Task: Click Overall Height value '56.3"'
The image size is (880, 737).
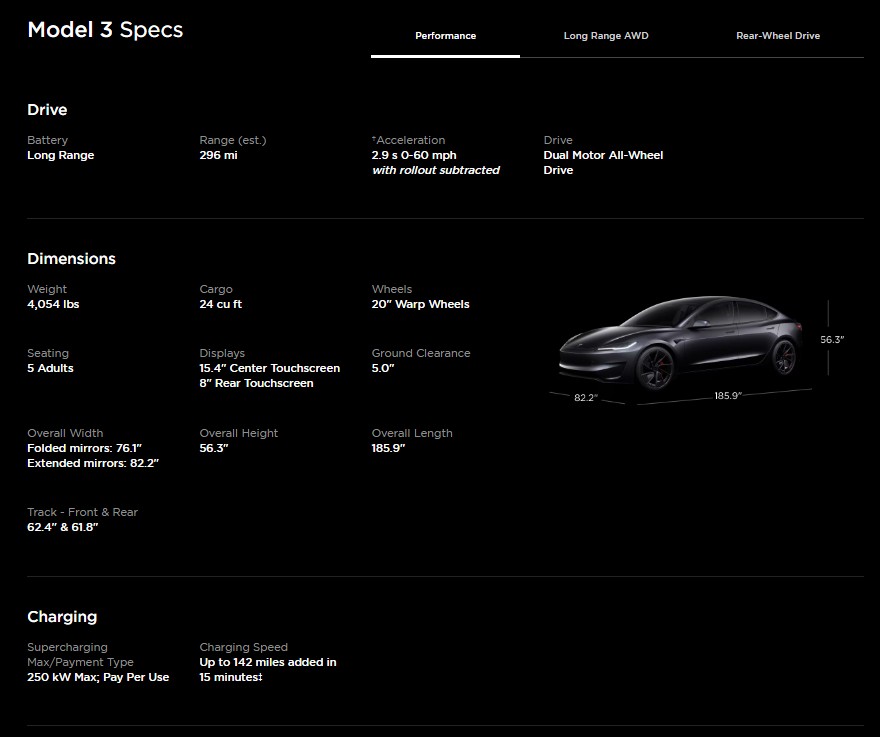Action: (x=214, y=448)
